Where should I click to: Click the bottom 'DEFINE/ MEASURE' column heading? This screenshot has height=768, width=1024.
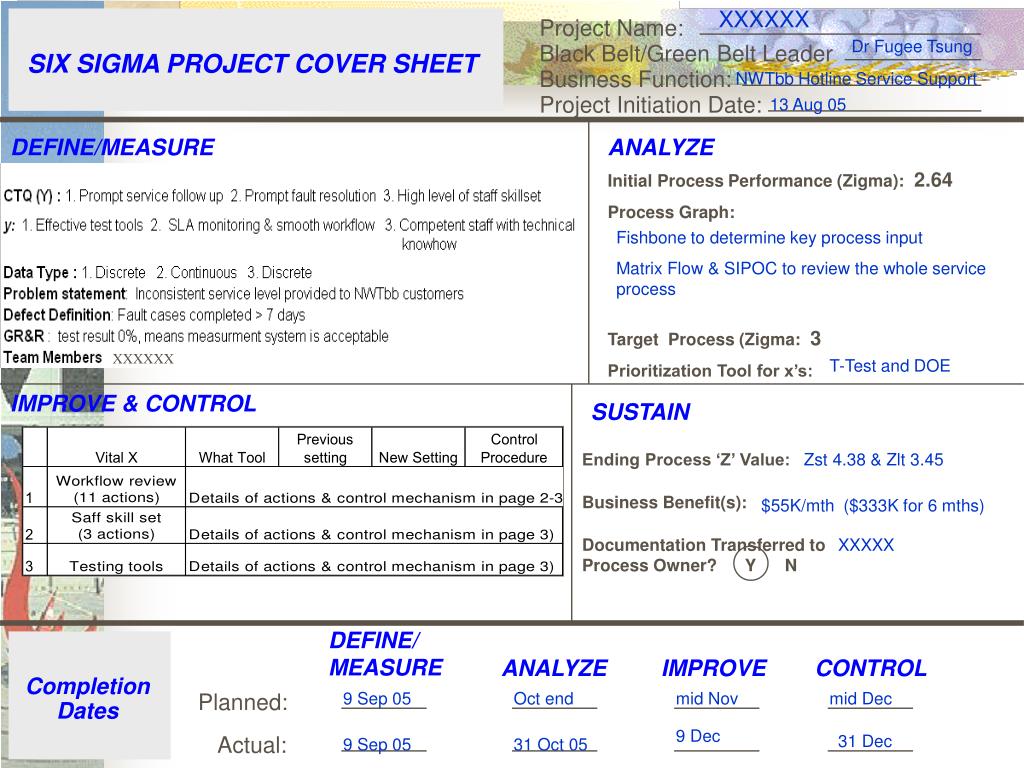click(x=386, y=654)
